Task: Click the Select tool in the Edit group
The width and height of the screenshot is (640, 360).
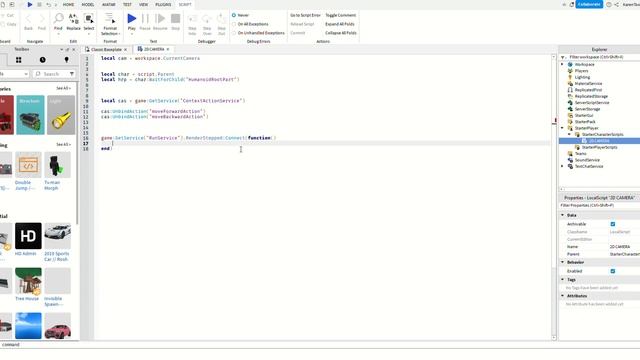Action: 89,18
